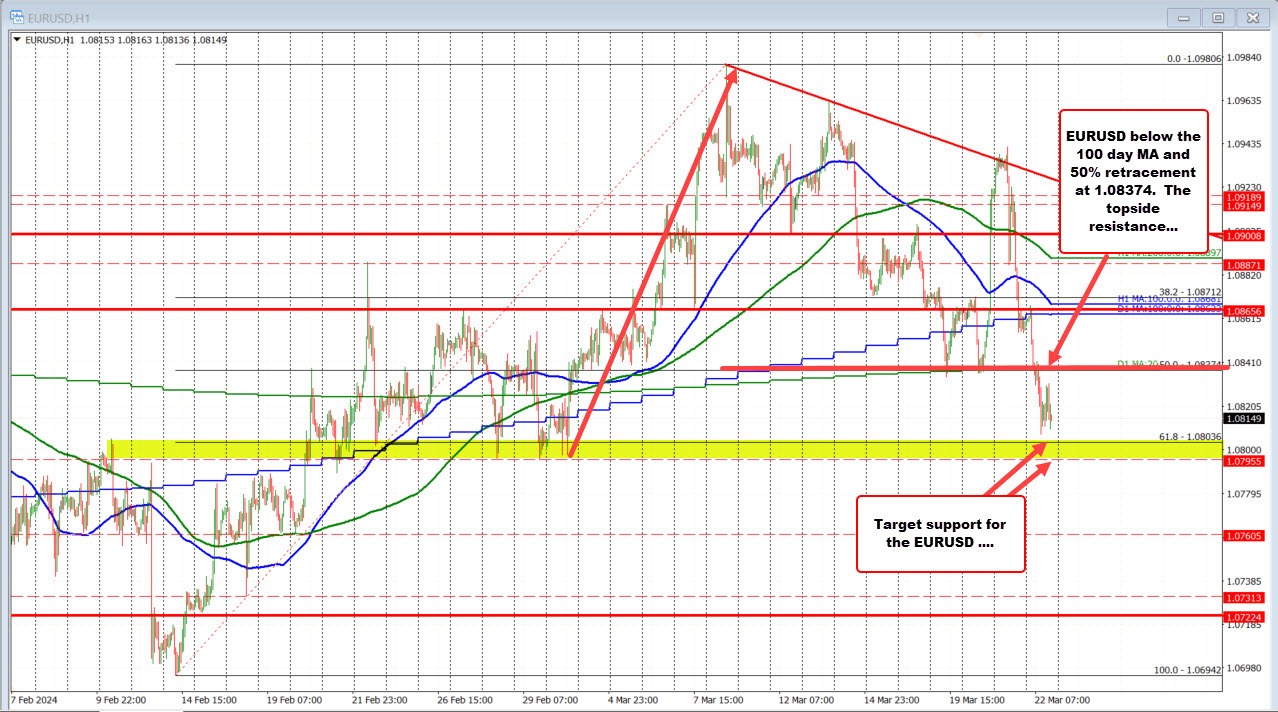1278x712 pixels.
Task: Click the 1.09435 price scale value
Action: click(1243, 144)
